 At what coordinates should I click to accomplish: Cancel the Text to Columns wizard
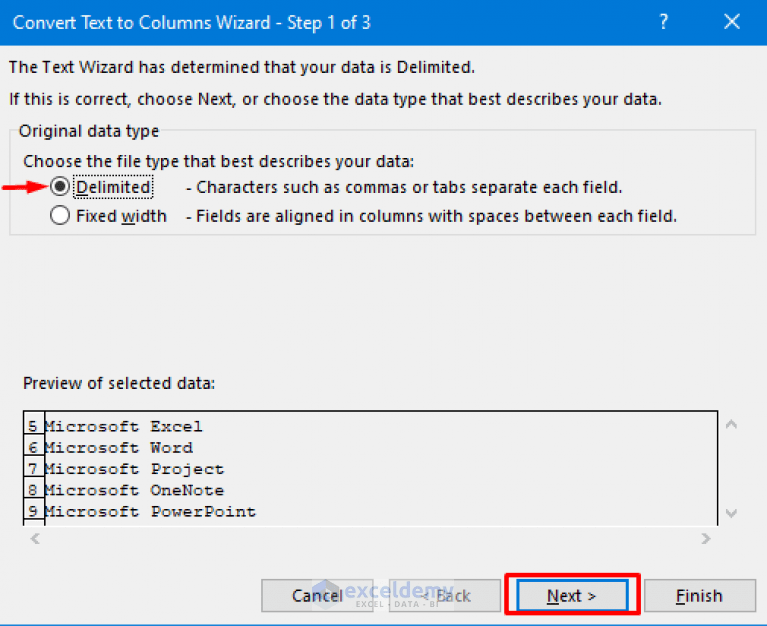(317, 595)
